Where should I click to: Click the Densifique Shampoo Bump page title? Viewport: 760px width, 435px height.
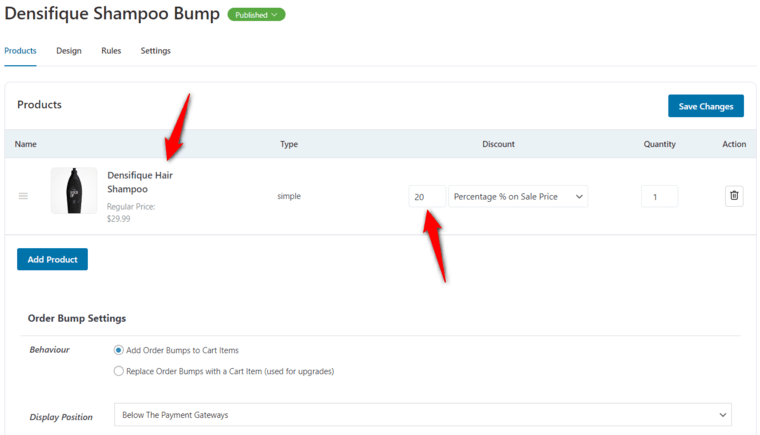coord(112,14)
